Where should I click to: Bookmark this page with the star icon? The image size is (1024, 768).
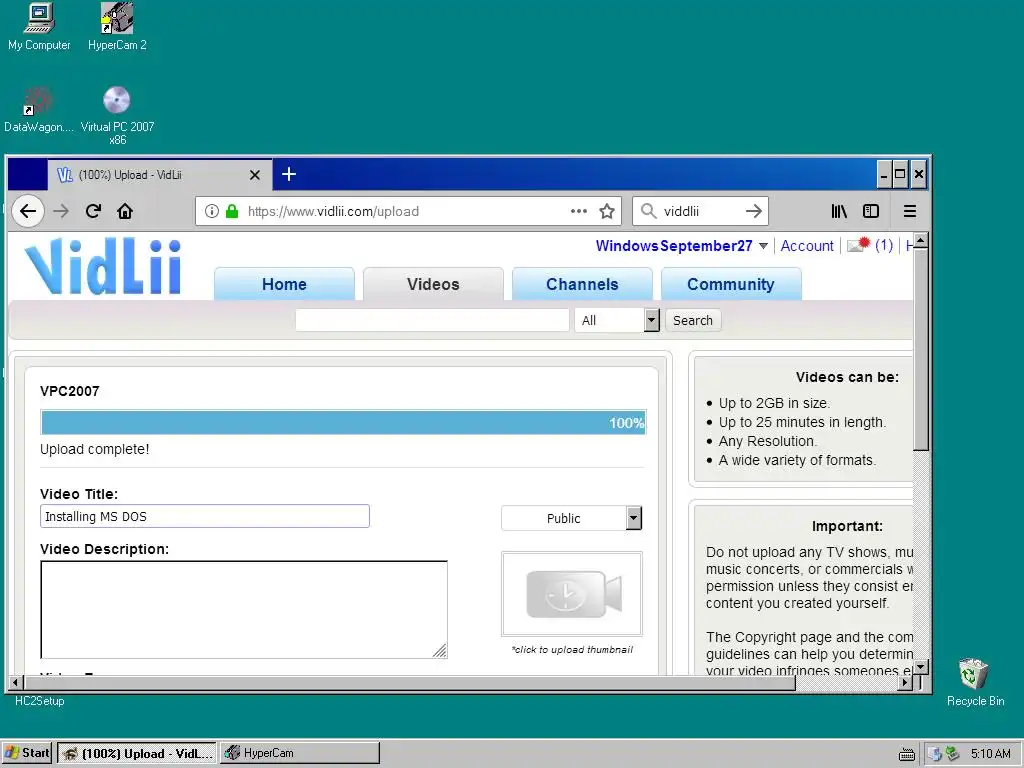pyautogui.click(x=607, y=211)
